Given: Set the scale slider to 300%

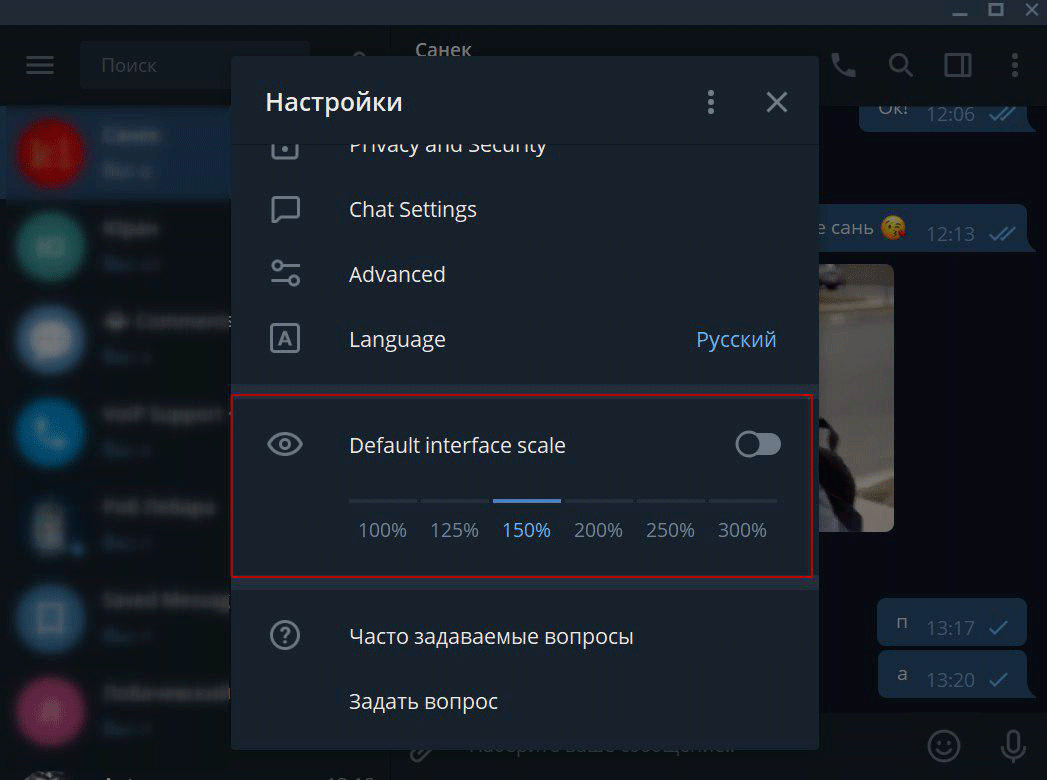Looking at the screenshot, I should pos(742,530).
